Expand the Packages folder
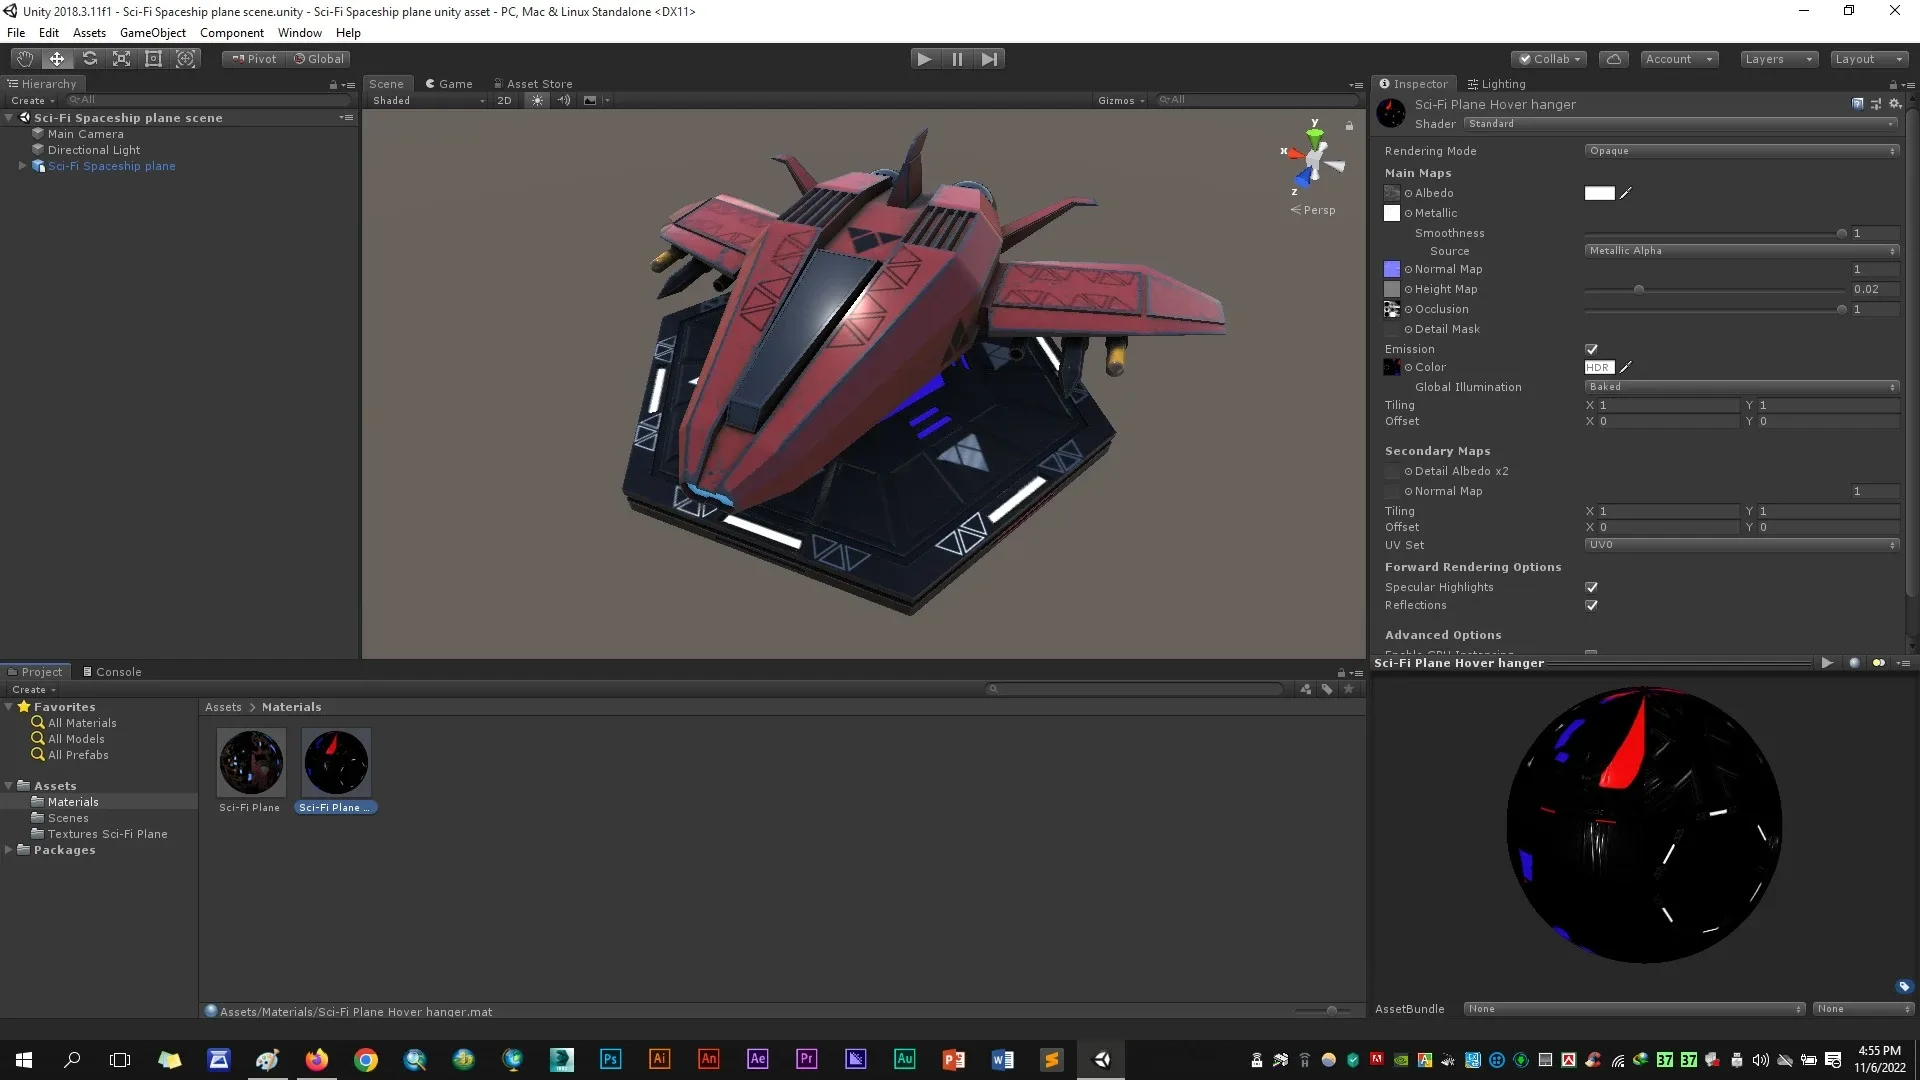This screenshot has height=1080, width=1920. tap(9, 850)
